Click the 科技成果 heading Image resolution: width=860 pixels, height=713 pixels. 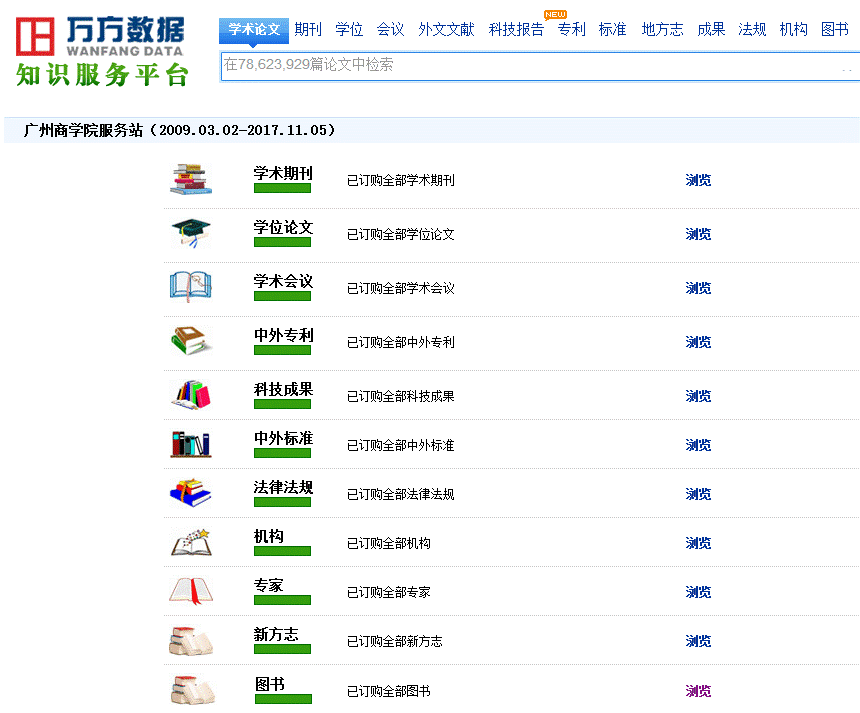pos(283,389)
